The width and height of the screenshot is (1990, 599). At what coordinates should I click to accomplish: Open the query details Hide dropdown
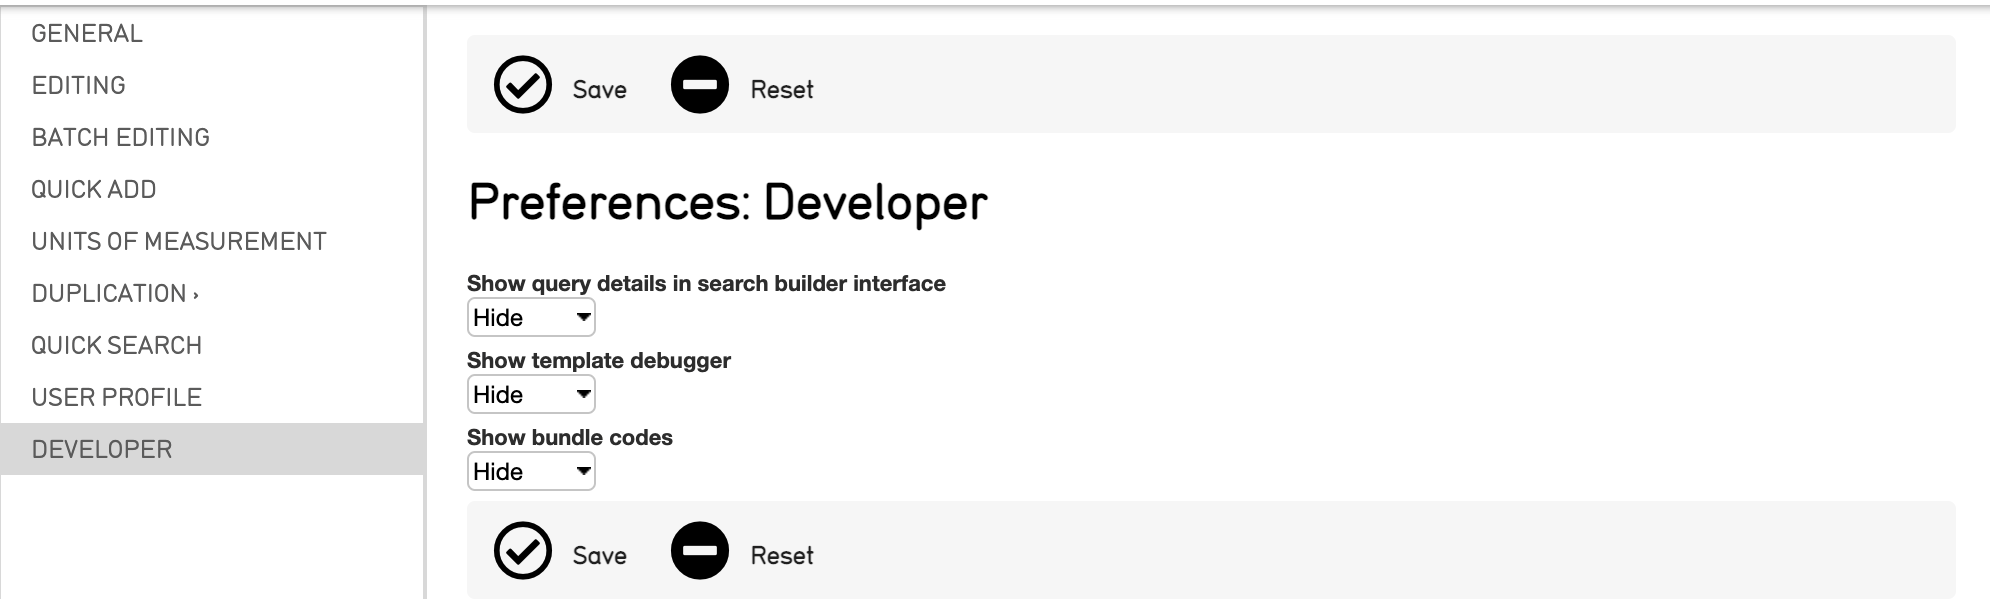pos(531,318)
